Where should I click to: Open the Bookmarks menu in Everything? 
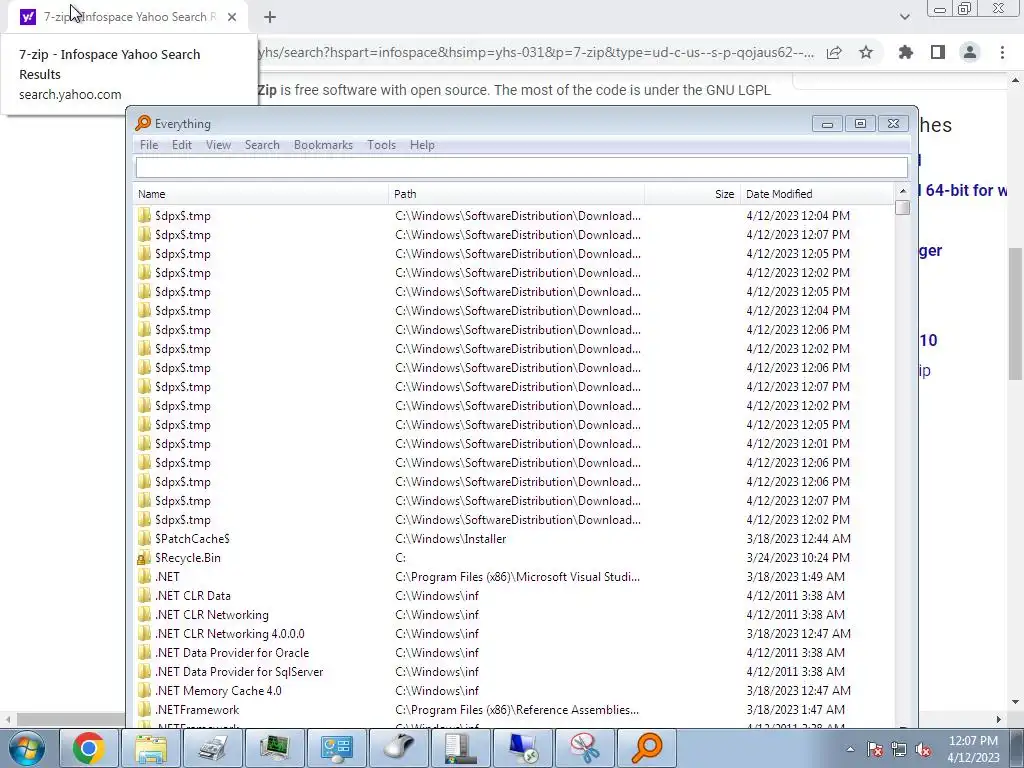pos(323,145)
